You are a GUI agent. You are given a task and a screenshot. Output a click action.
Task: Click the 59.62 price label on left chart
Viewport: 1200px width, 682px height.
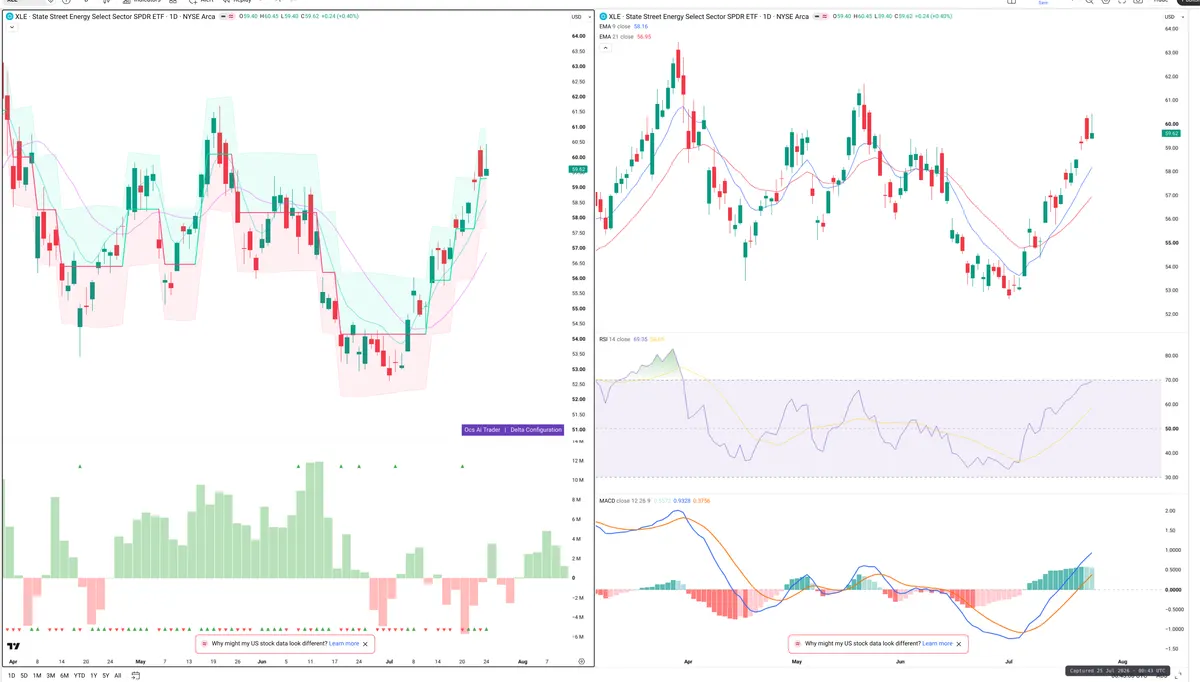click(x=577, y=170)
